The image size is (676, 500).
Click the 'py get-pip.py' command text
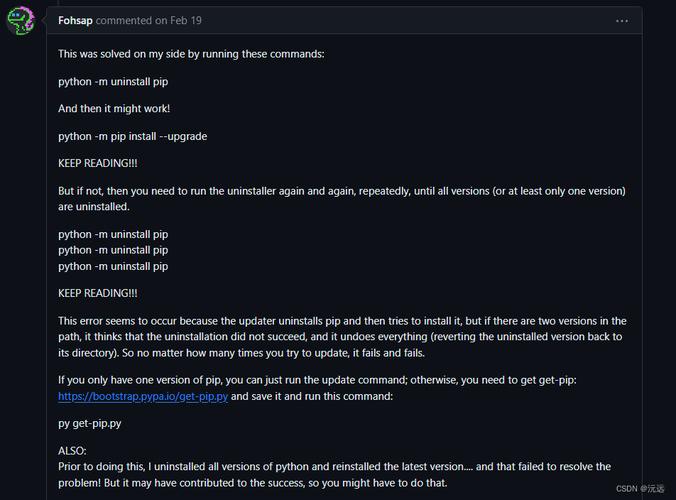90,423
